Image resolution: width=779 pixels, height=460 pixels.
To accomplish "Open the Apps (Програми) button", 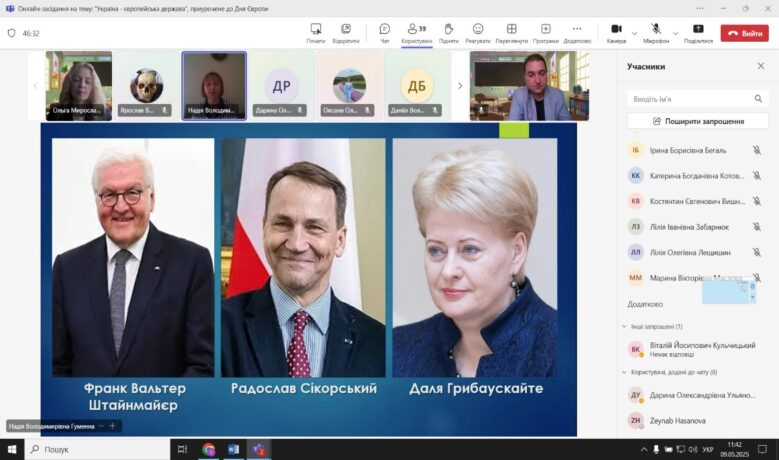I will click(545, 32).
